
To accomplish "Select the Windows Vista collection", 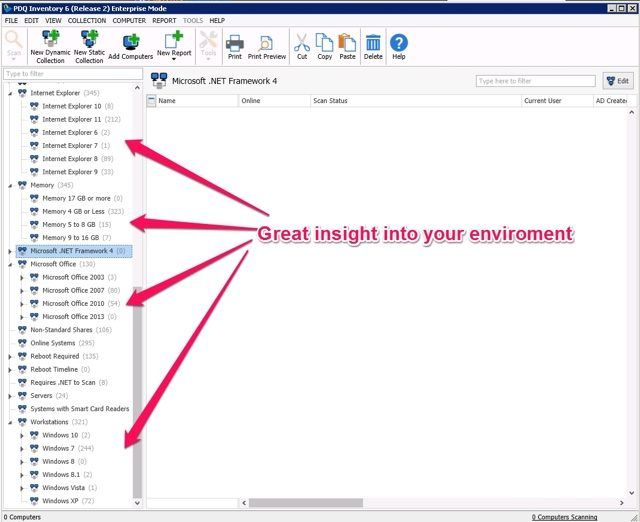I will [63, 488].
